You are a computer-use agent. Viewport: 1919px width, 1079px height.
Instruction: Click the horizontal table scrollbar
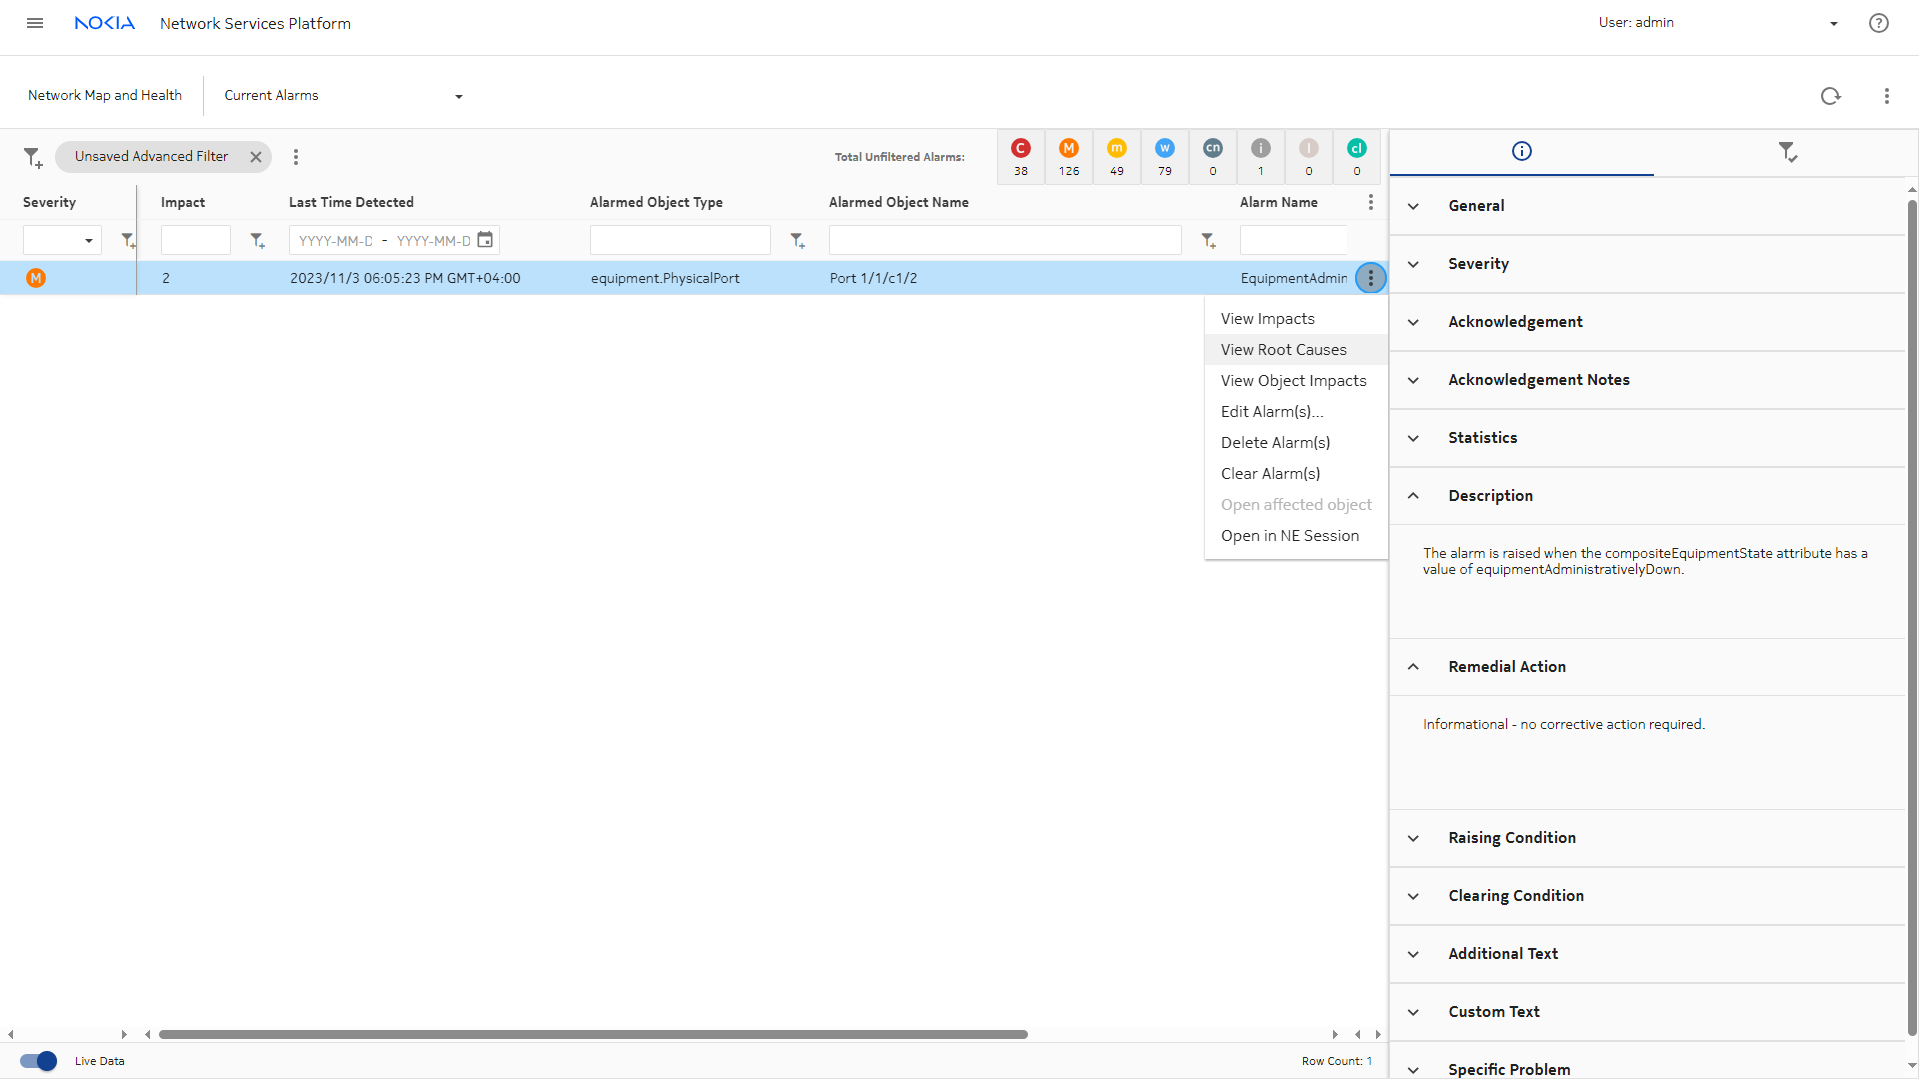click(x=593, y=1034)
